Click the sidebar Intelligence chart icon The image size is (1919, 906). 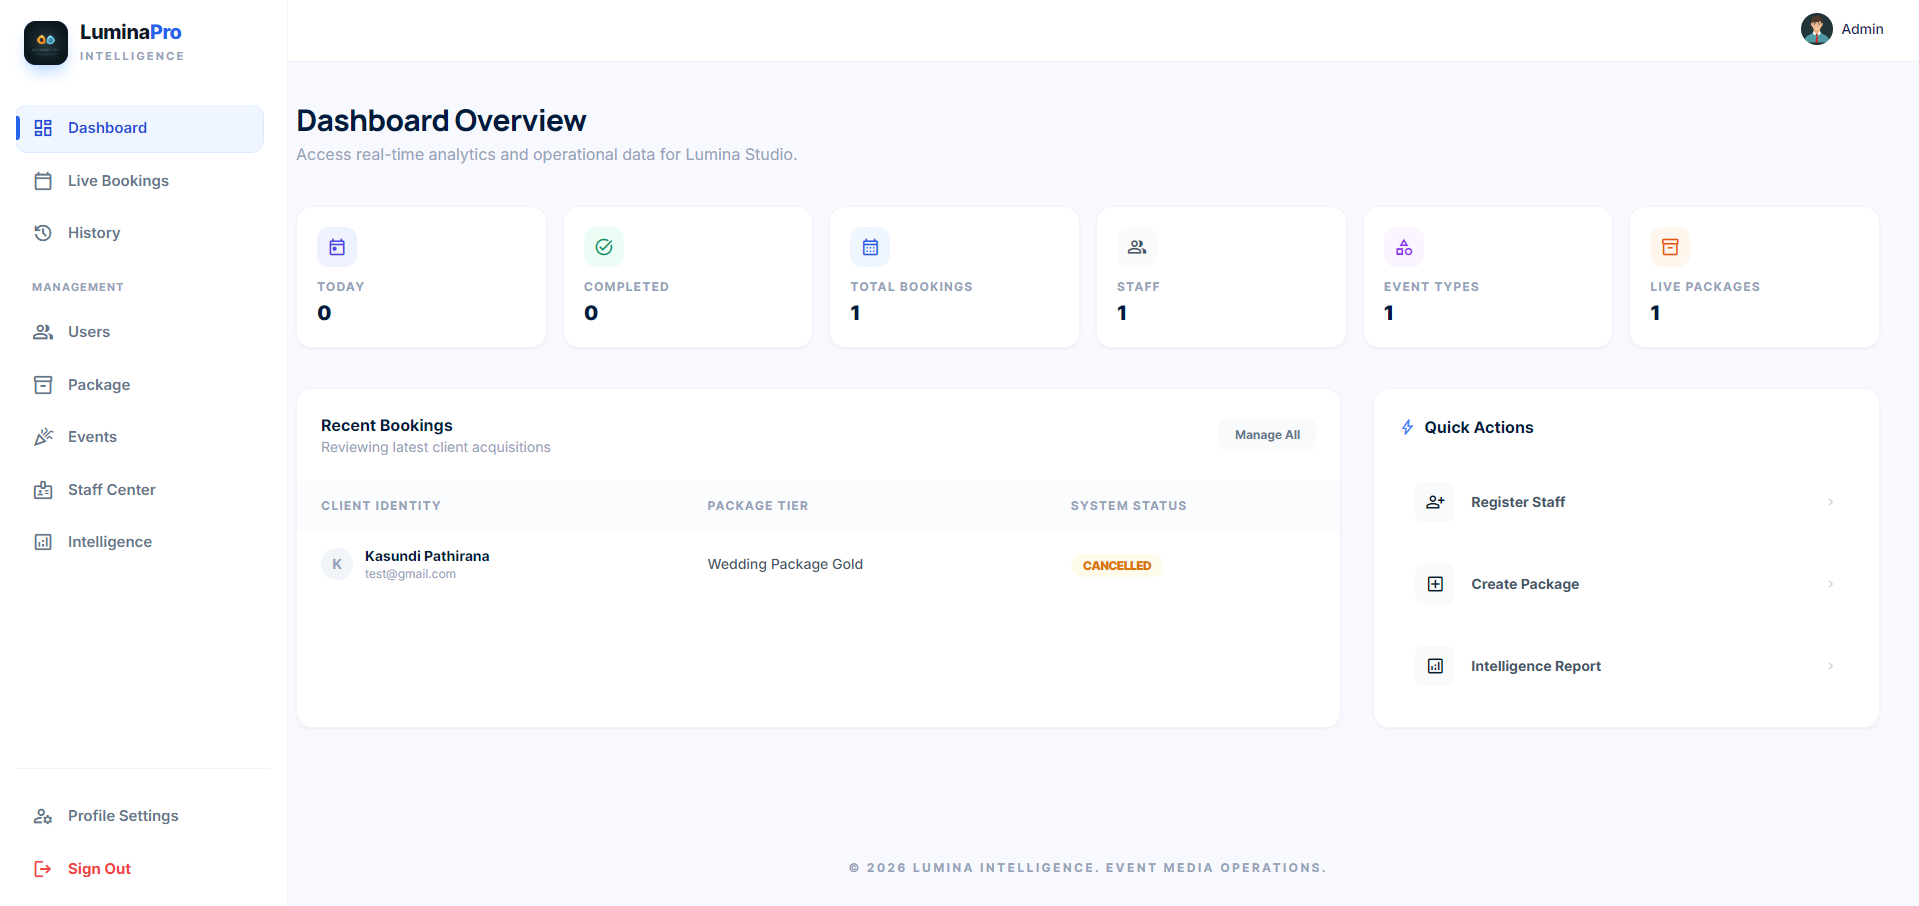tap(43, 542)
